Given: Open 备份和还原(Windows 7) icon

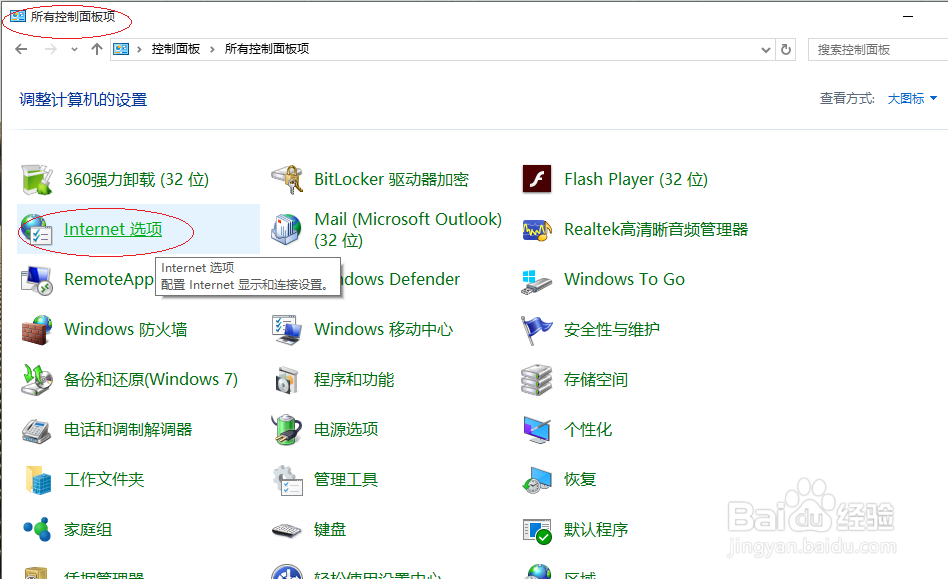Looking at the screenshot, I should (x=37, y=380).
